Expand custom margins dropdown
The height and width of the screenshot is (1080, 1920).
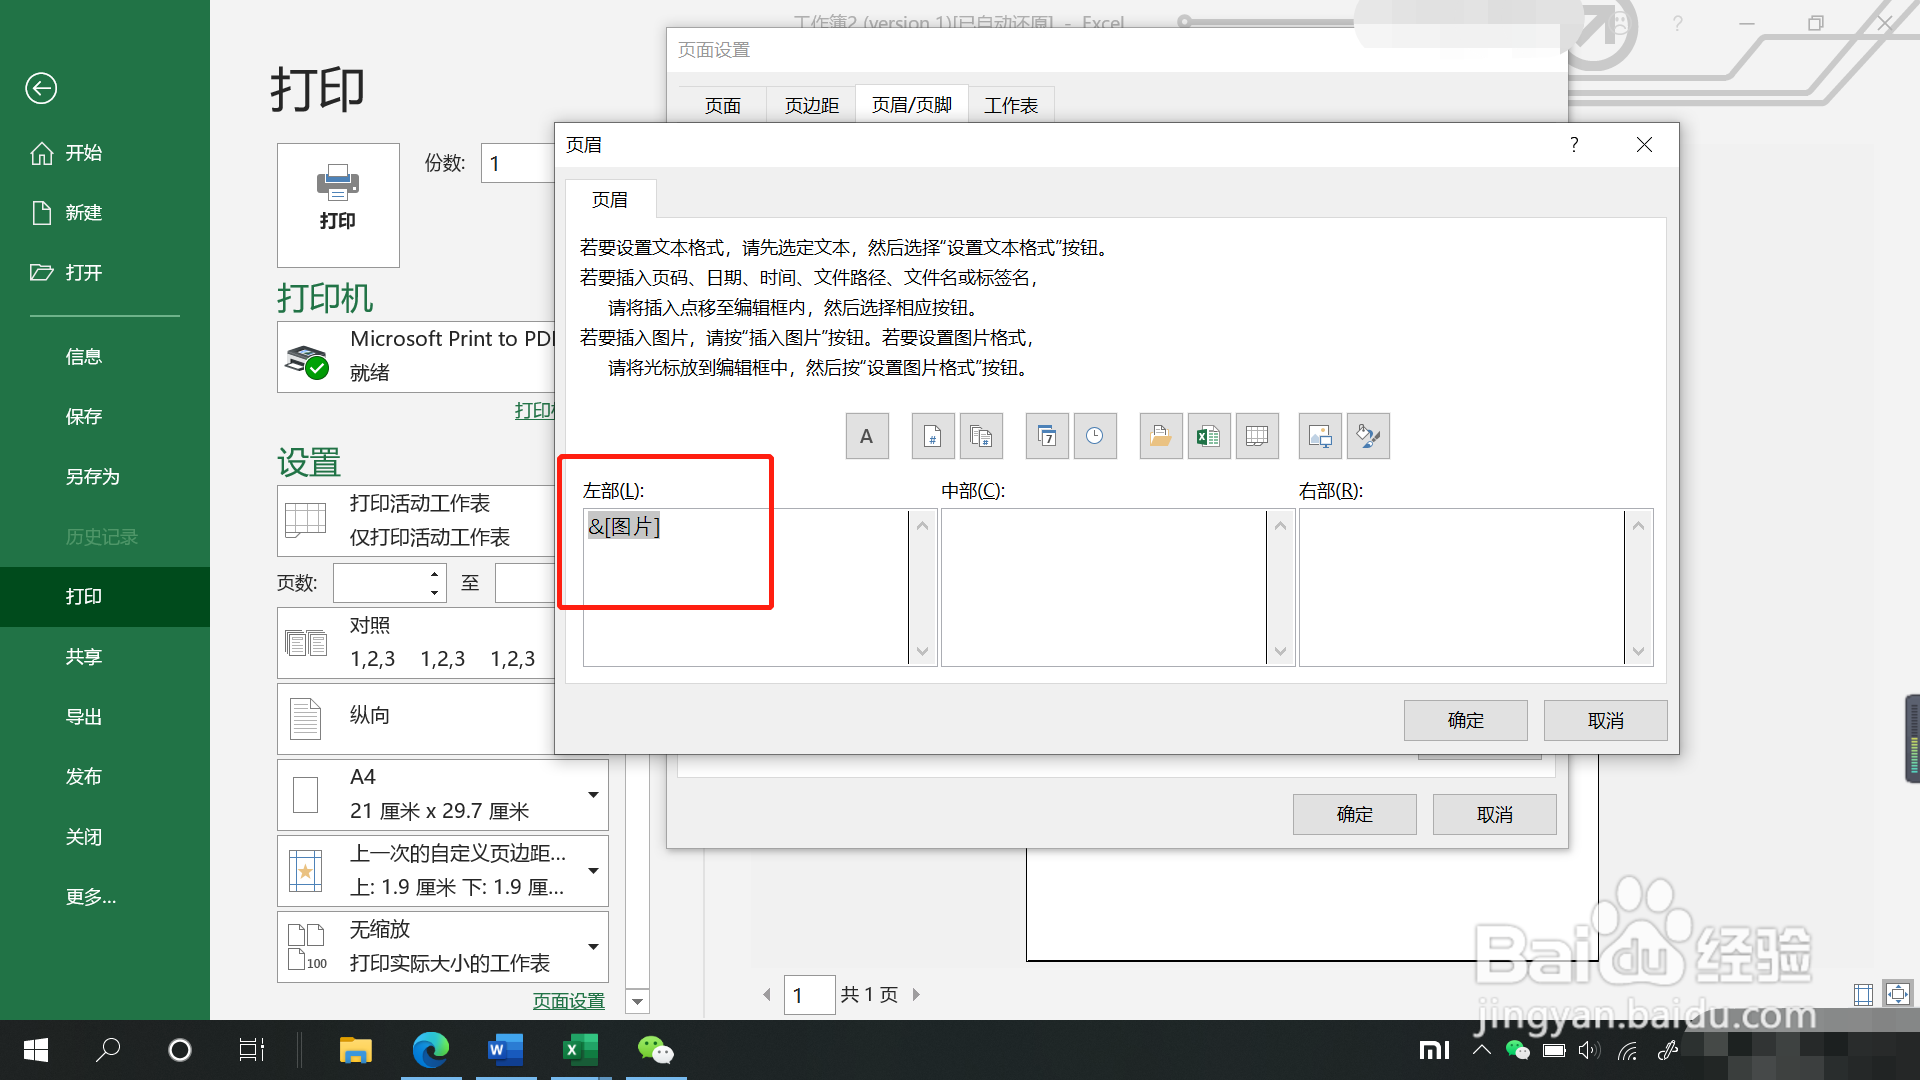click(x=593, y=871)
